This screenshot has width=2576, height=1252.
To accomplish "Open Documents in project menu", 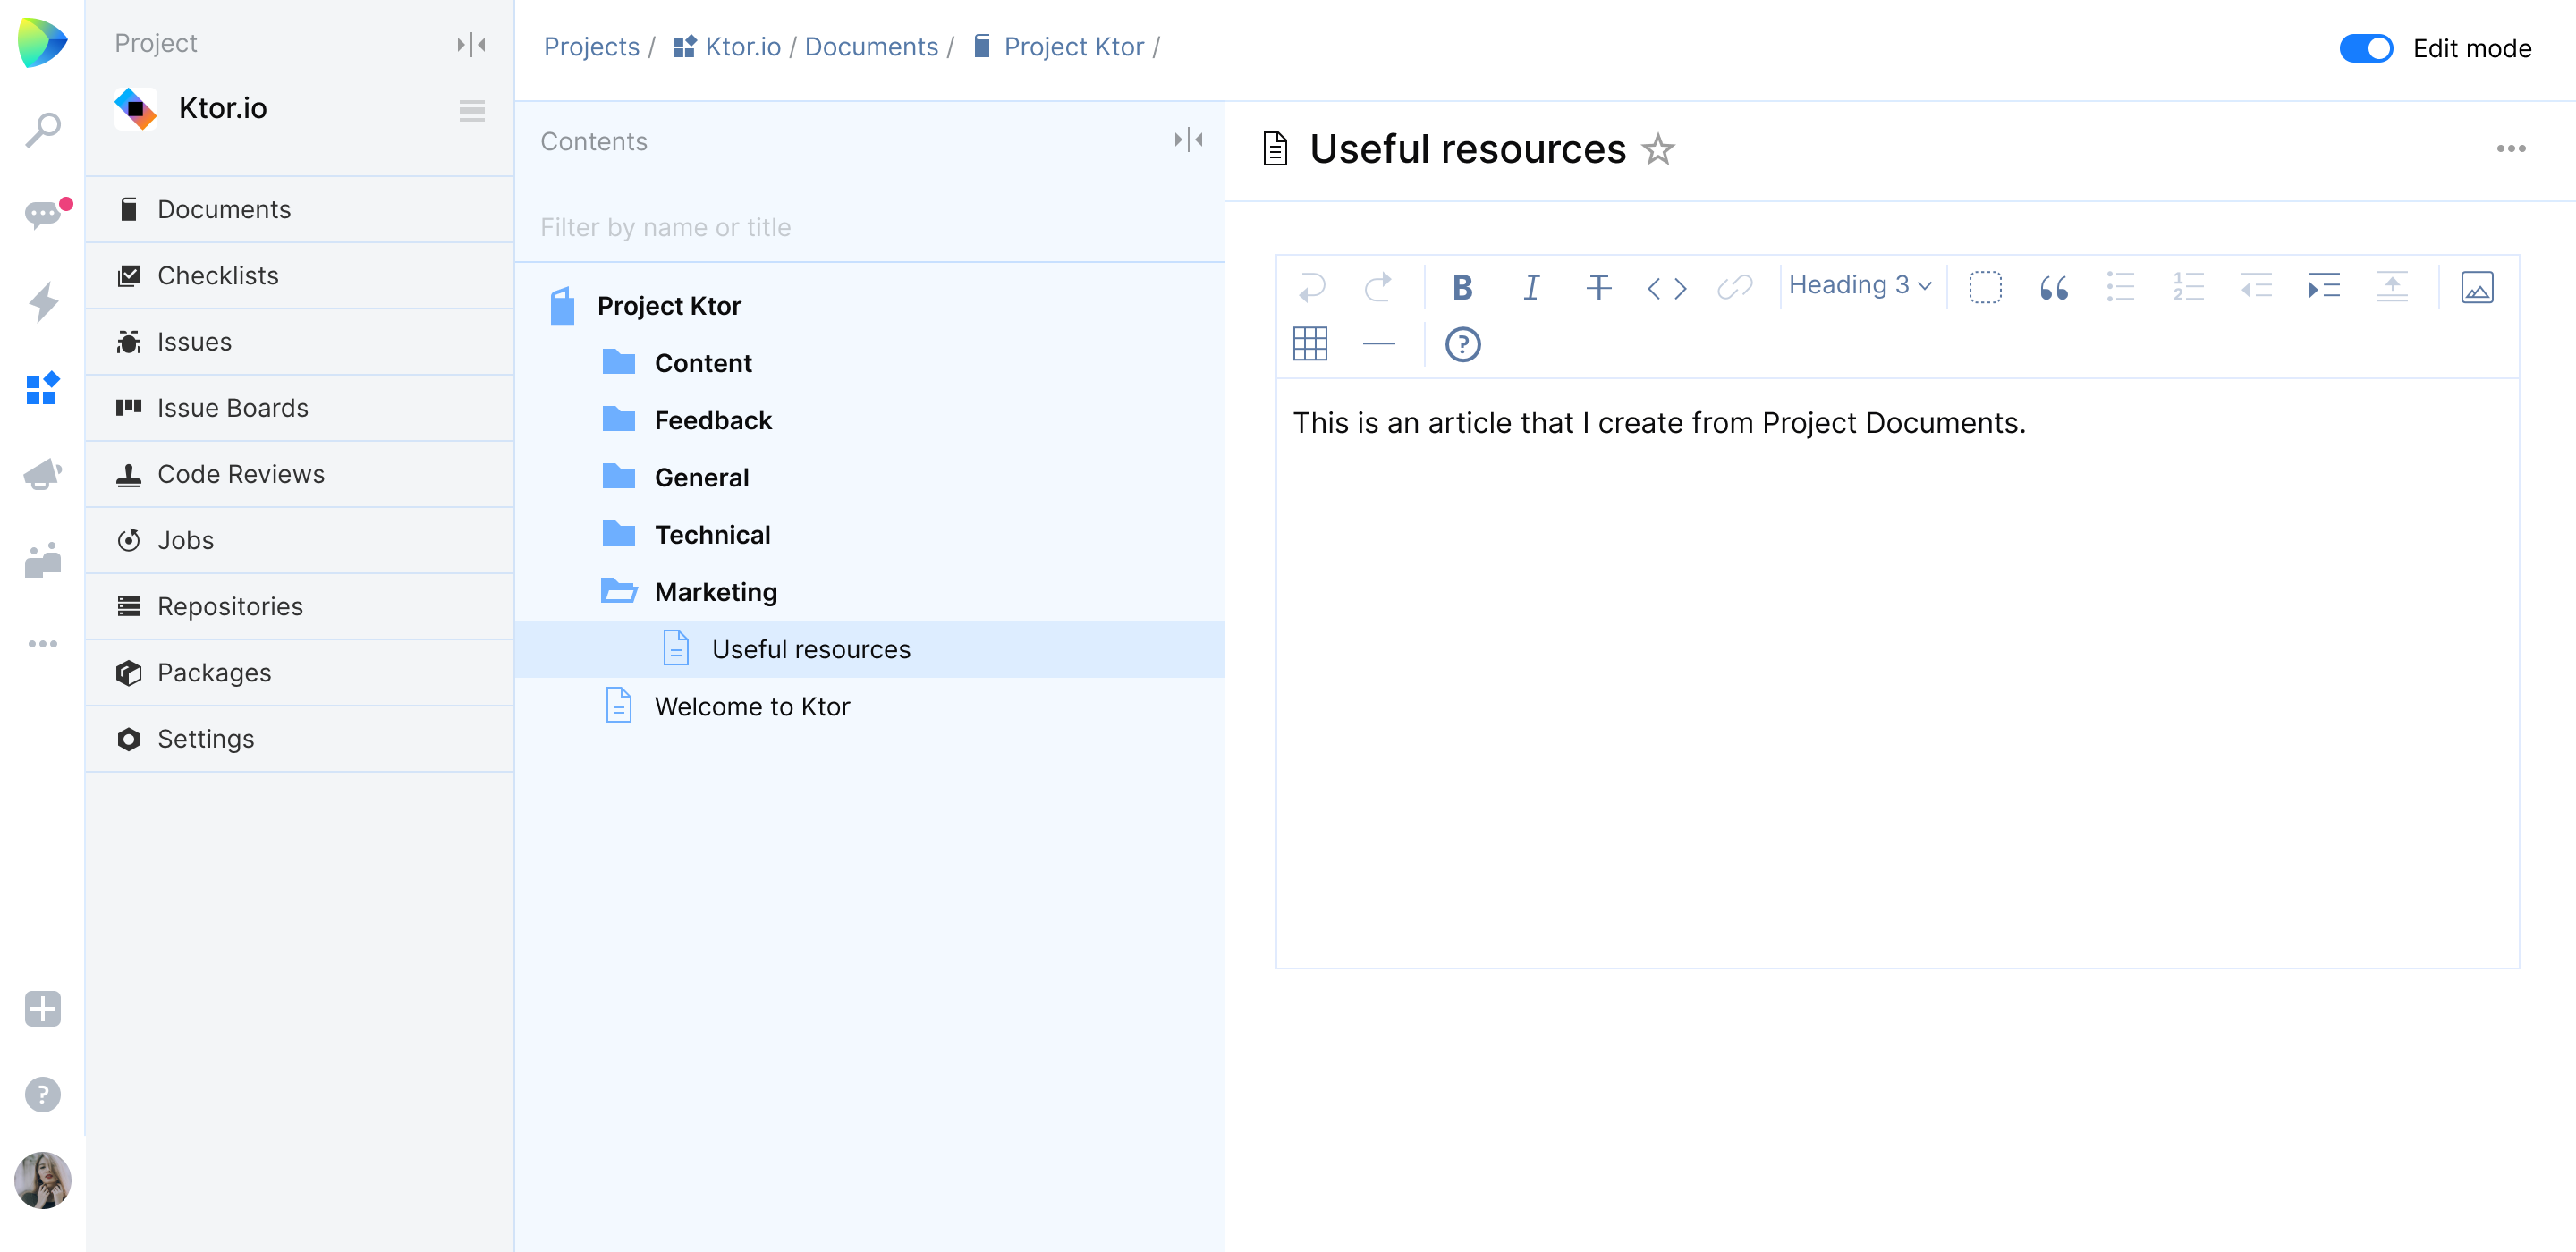I will (x=299, y=209).
